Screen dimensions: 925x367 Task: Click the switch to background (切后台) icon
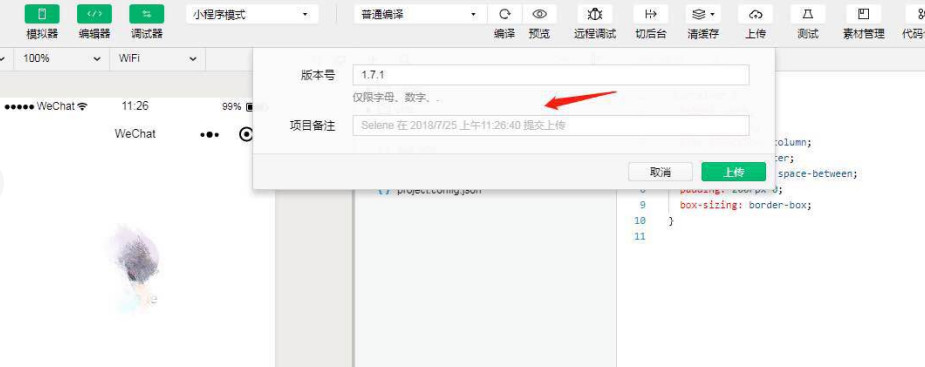pyautogui.click(x=651, y=14)
